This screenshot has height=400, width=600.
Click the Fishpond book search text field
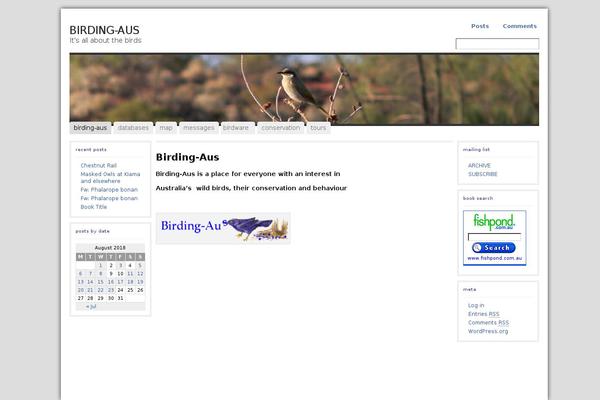click(494, 237)
